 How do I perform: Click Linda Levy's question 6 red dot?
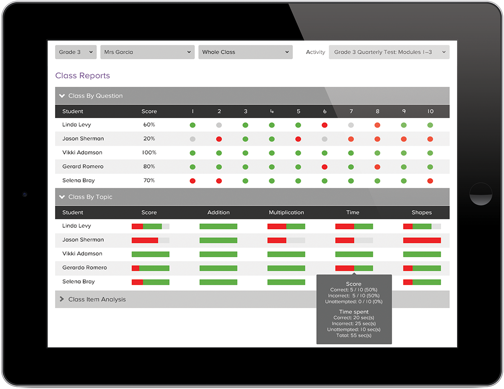(x=324, y=125)
